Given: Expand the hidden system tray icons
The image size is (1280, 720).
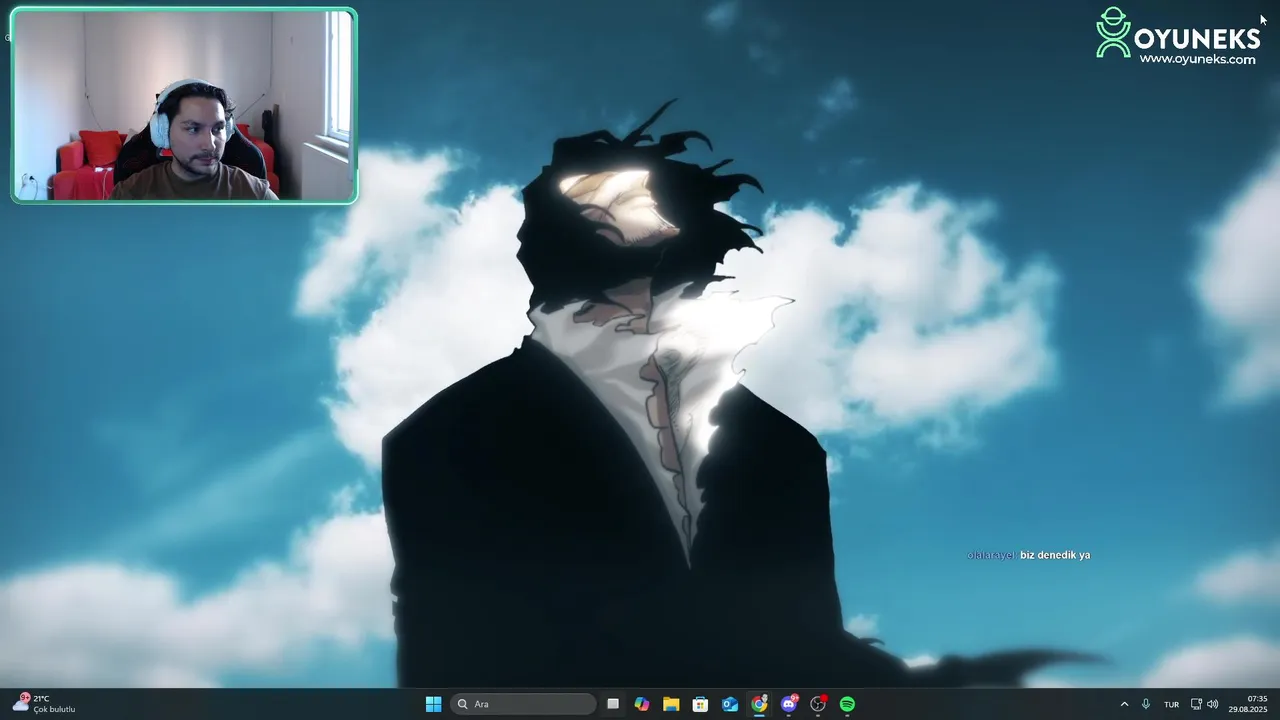Looking at the screenshot, I should pyautogui.click(x=1124, y=704).
